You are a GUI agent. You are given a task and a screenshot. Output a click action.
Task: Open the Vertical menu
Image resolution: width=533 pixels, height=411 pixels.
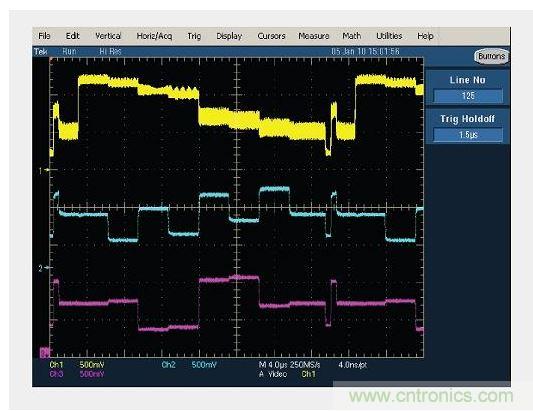[x=108, y=36]
